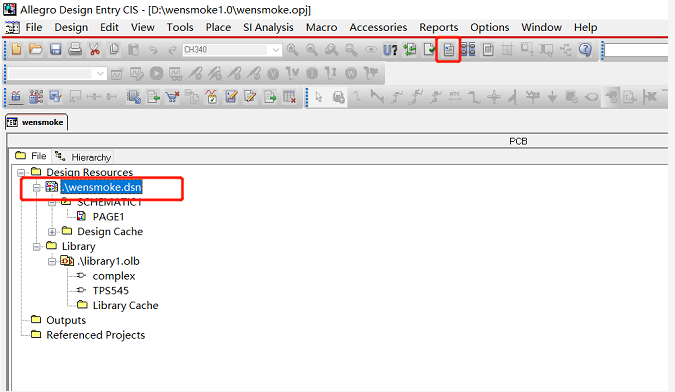Click the Zoom In magnifier icon
The height and width of the screenshot is (392, 675).
click(292, 49)
